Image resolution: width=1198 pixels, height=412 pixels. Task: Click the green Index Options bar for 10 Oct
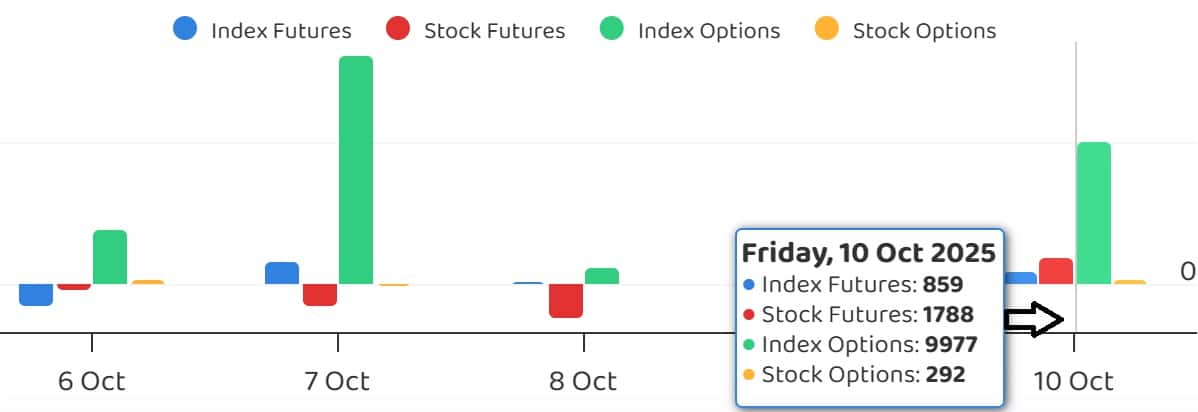pyautogui.click(x=1093, y=213)
